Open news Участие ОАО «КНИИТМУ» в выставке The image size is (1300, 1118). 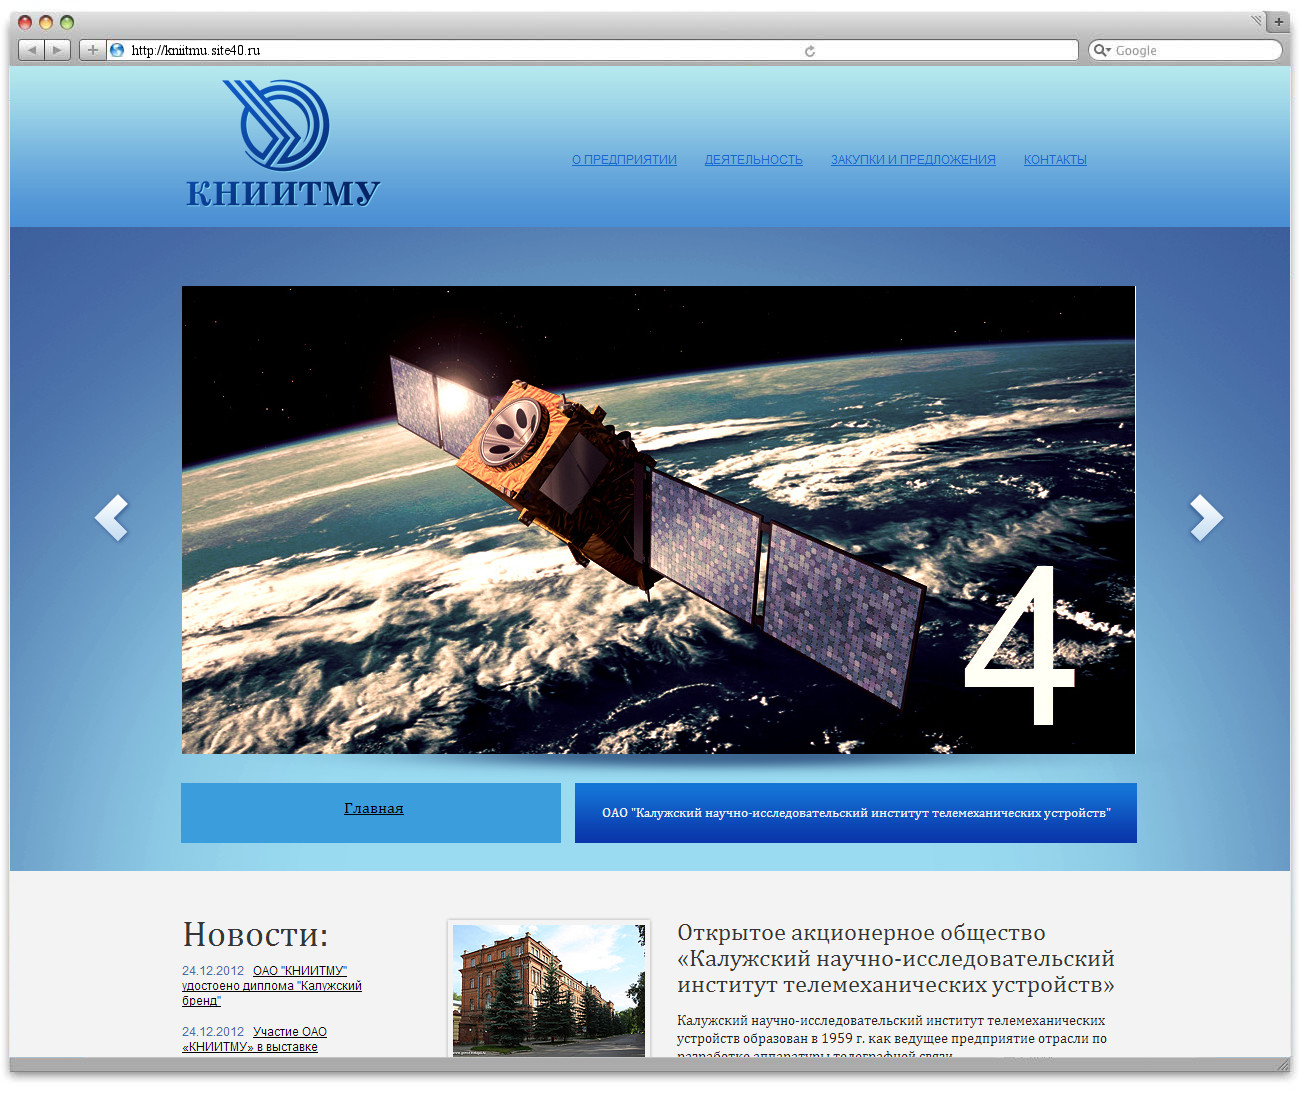click(x=255, y=1039)
